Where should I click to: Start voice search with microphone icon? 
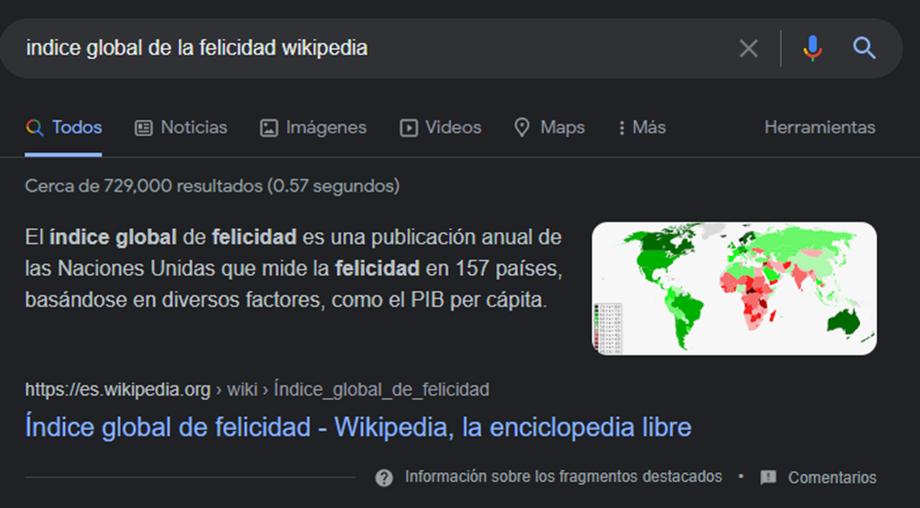point(813,48)
